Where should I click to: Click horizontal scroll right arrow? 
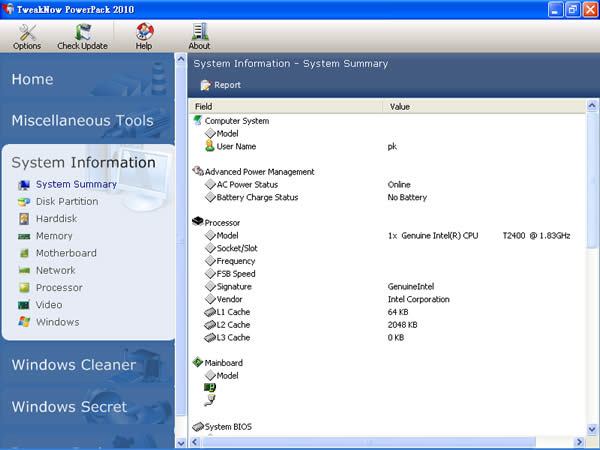tap(580, 442)
